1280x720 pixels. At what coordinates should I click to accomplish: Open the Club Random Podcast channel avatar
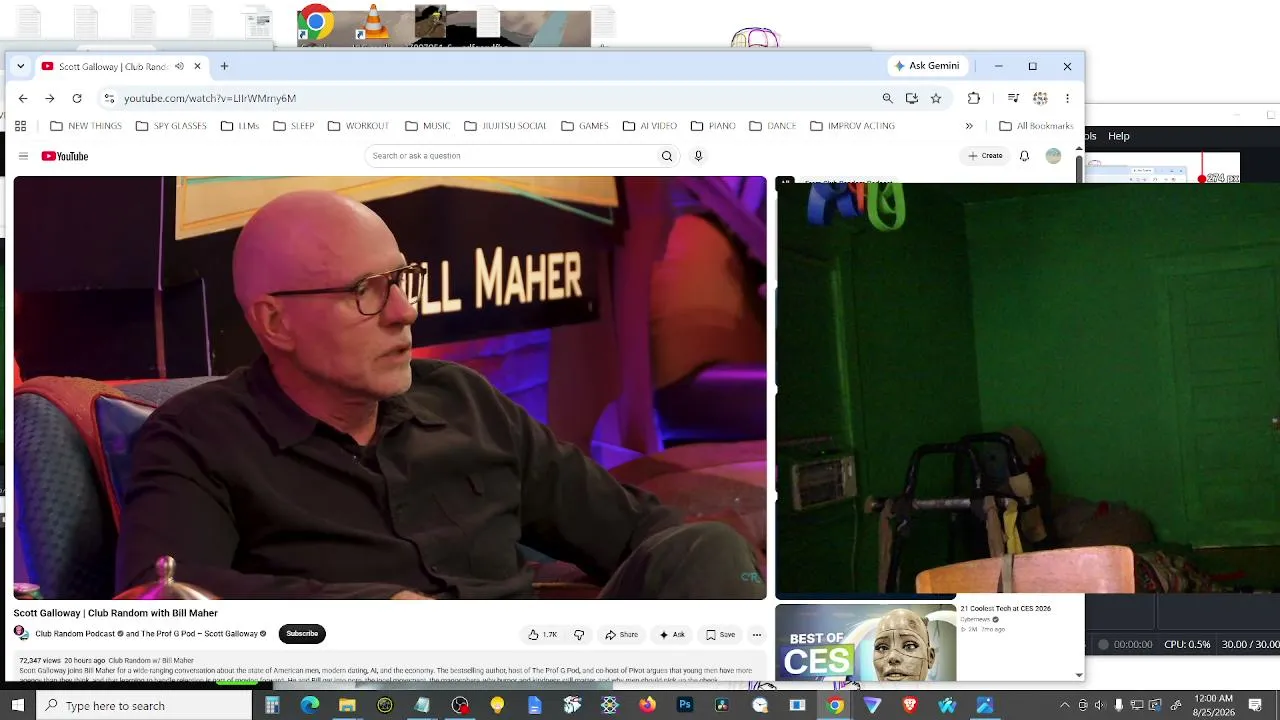[x=21, y=633]
